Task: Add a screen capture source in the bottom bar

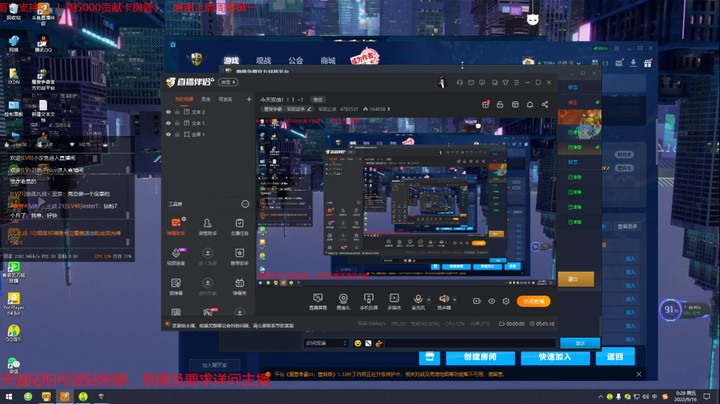Action: click(x=317, y=301)
